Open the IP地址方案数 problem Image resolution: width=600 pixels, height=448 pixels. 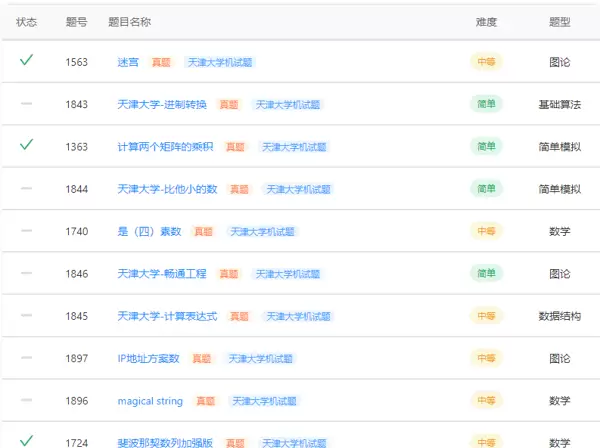148,358
